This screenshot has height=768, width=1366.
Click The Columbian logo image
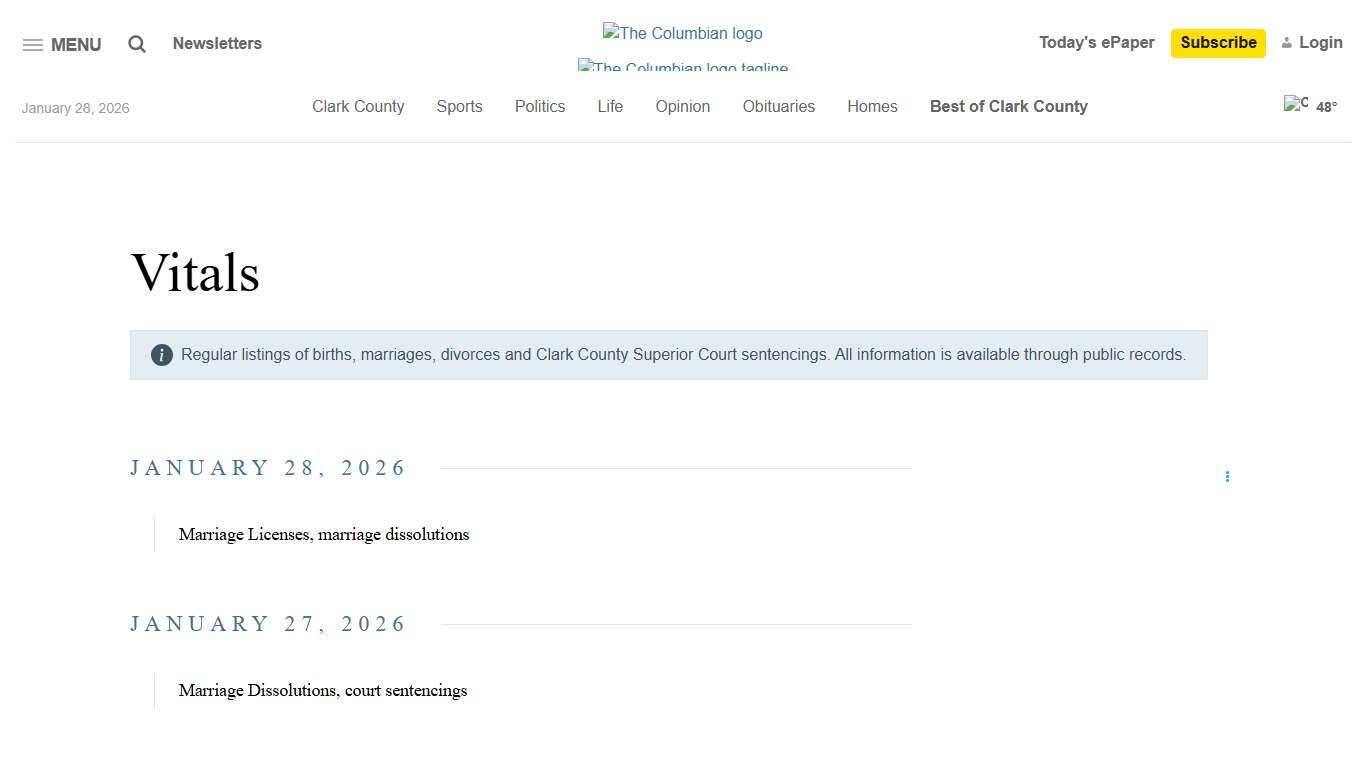pos(683,33)
